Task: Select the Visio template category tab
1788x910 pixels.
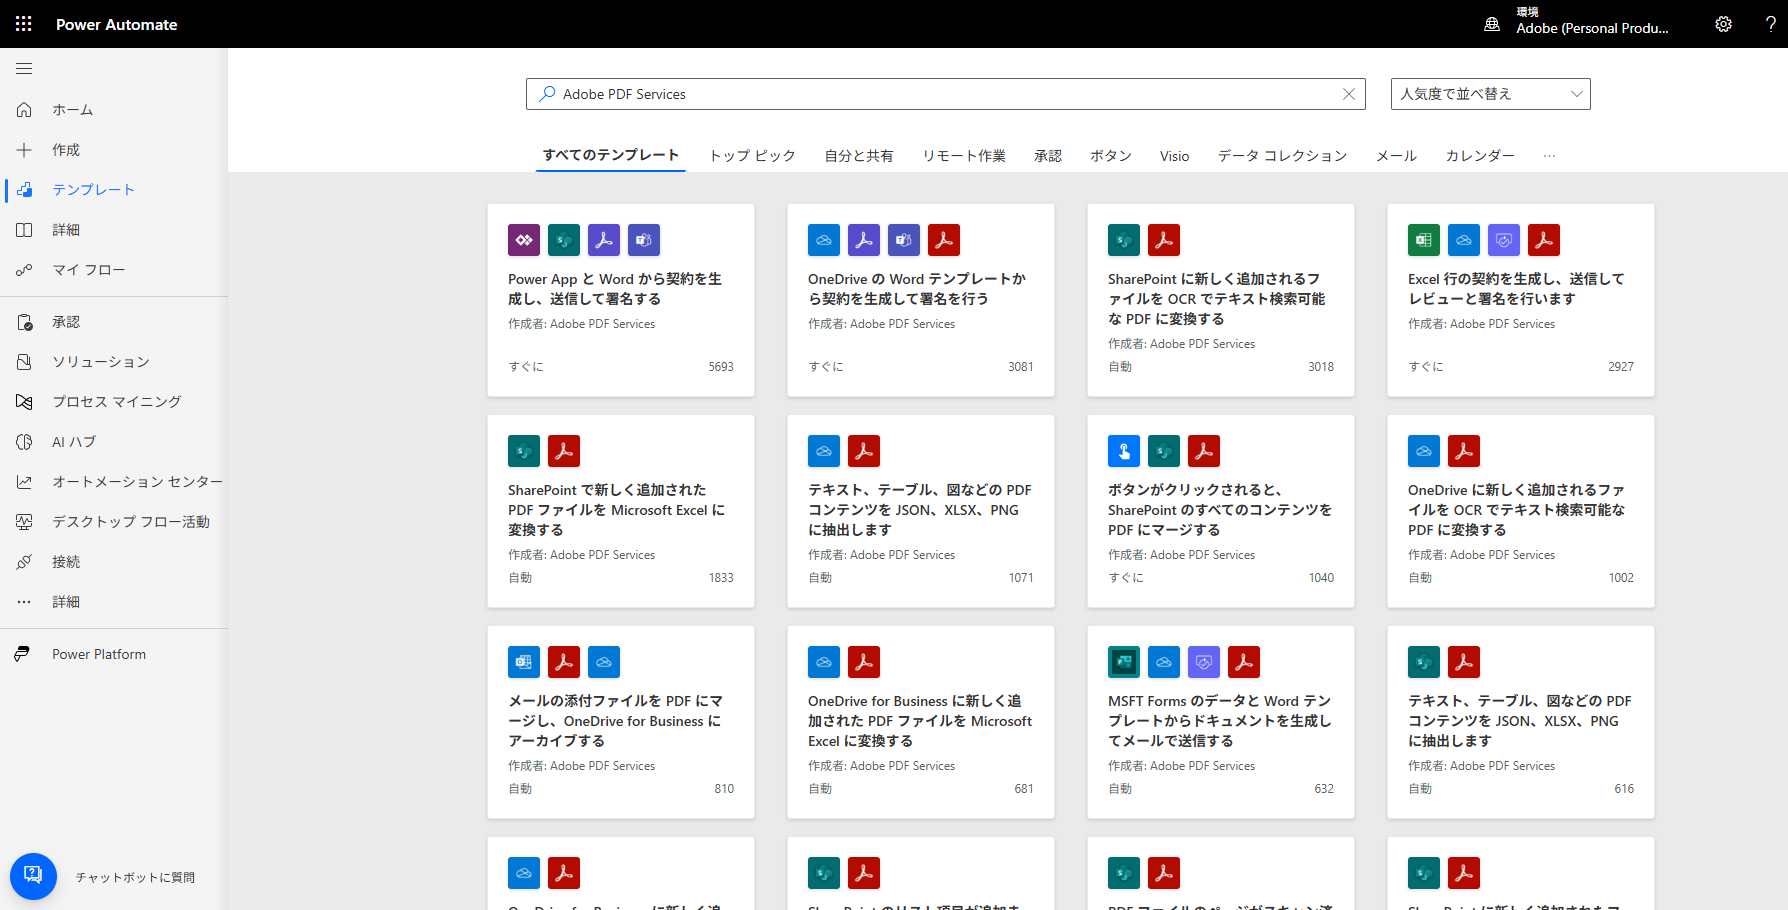Action: (1174, 155)
